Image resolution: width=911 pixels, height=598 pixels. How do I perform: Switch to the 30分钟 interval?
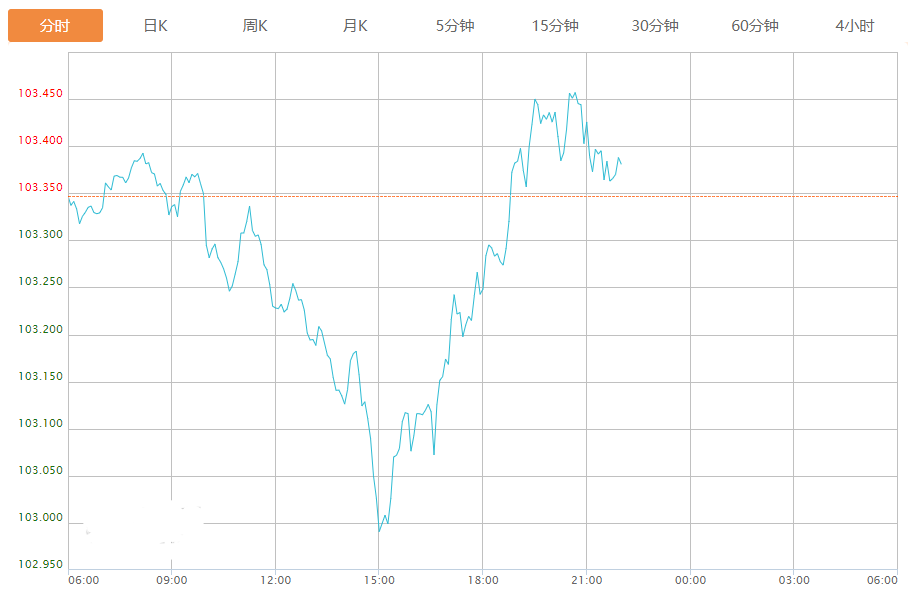tap(655, 26)
